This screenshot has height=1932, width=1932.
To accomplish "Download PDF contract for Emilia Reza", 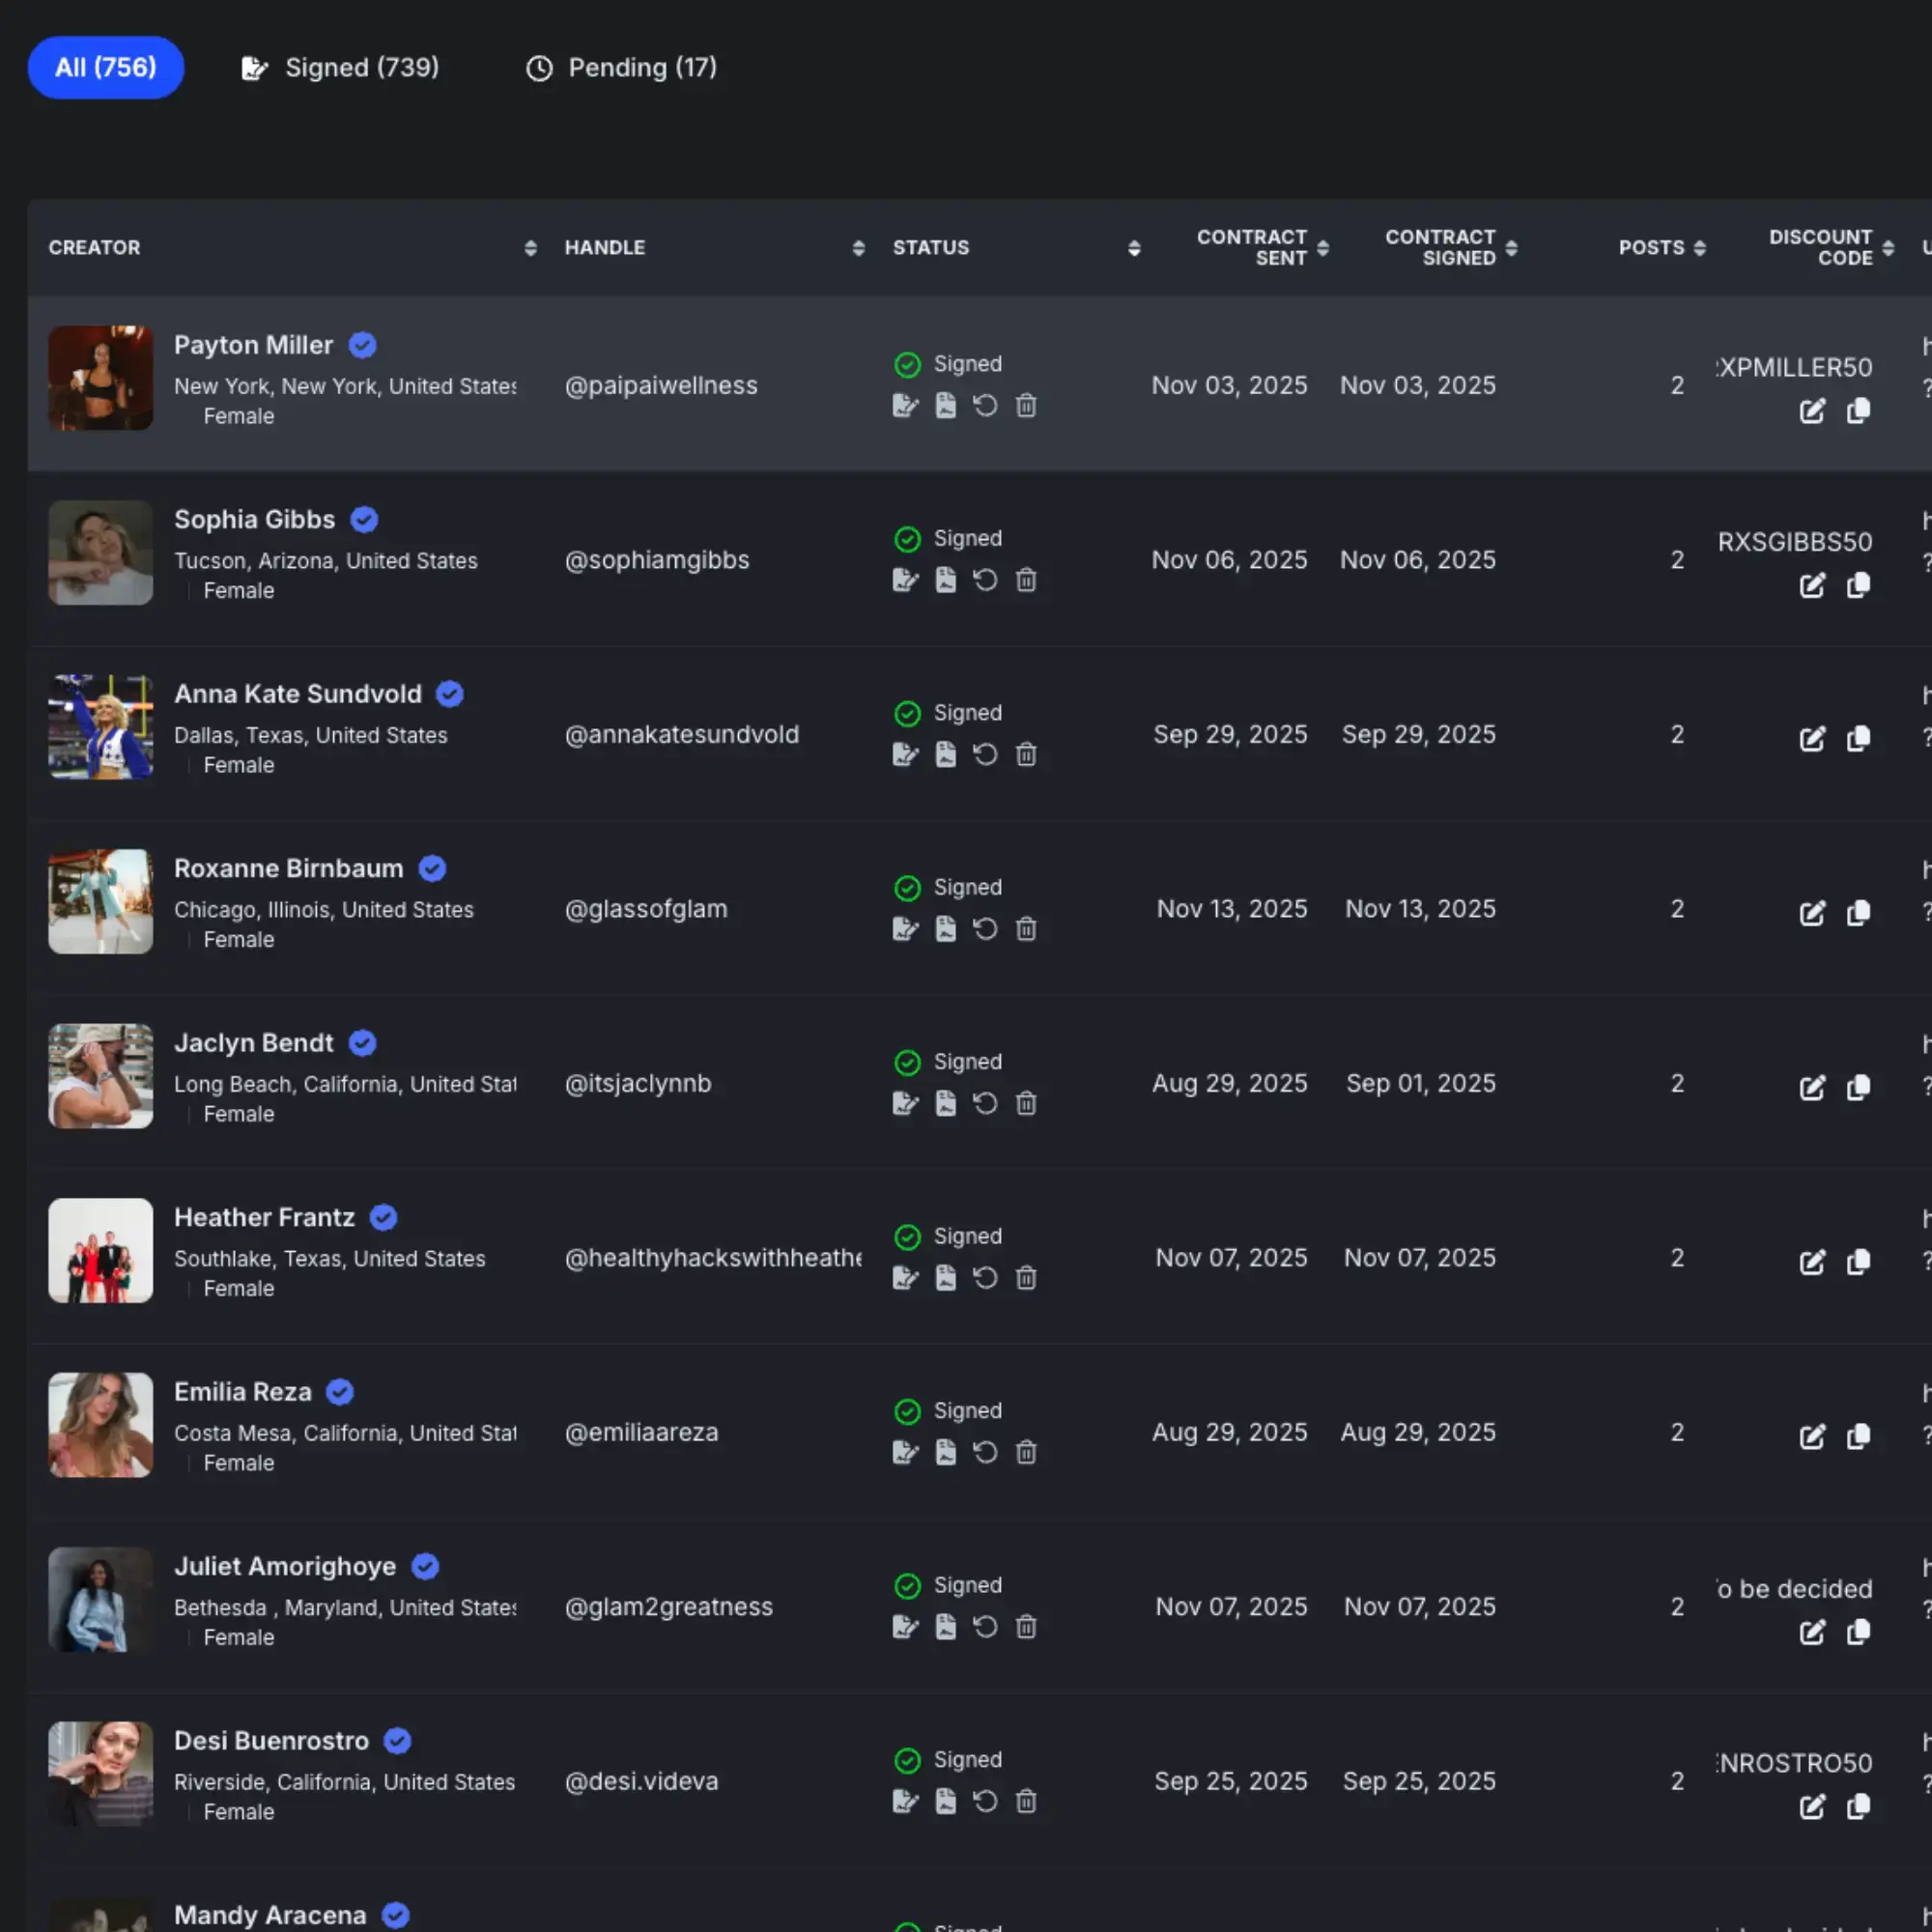I will point(945,1453).
